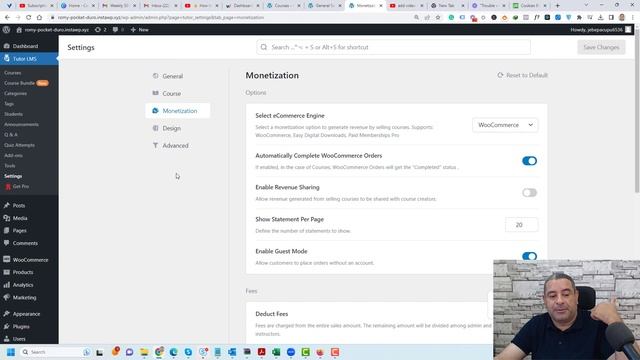Open Add-ons in Tutor LMS menu
The height and width of the screenshot is (360, 640).
(13, 156)
